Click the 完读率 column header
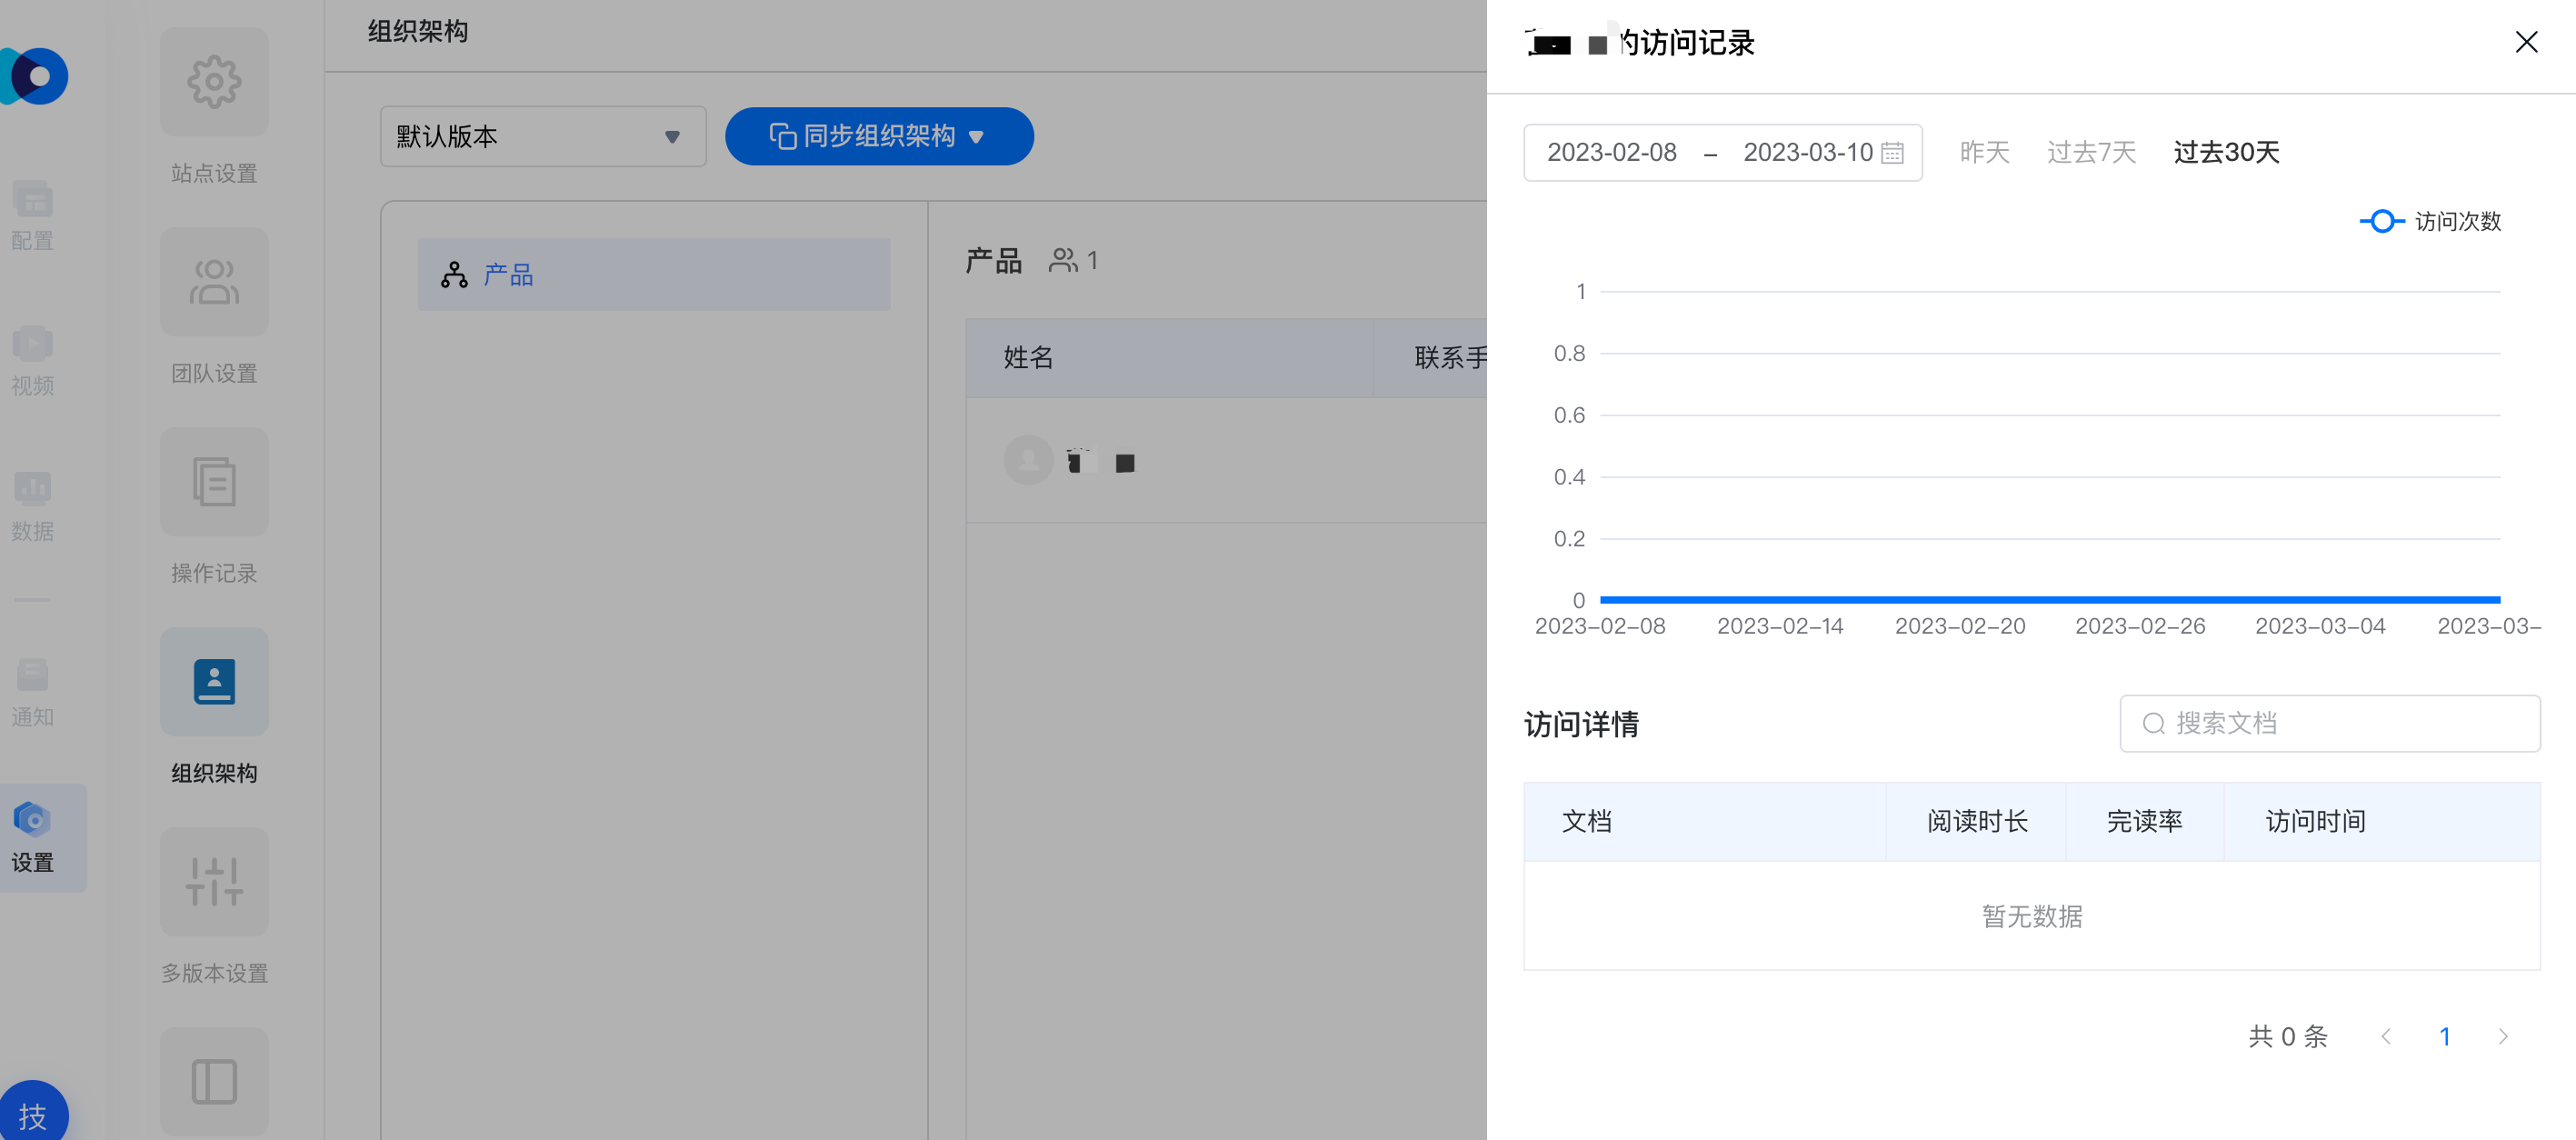 [x=2144, y=821]
